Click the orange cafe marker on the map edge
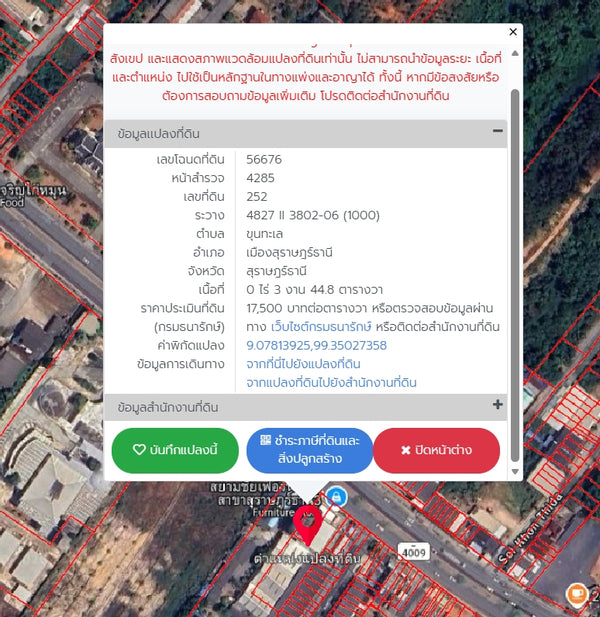The width and height of the screenshot is (600, 617). pyautogui.click(x=577, y=593)
